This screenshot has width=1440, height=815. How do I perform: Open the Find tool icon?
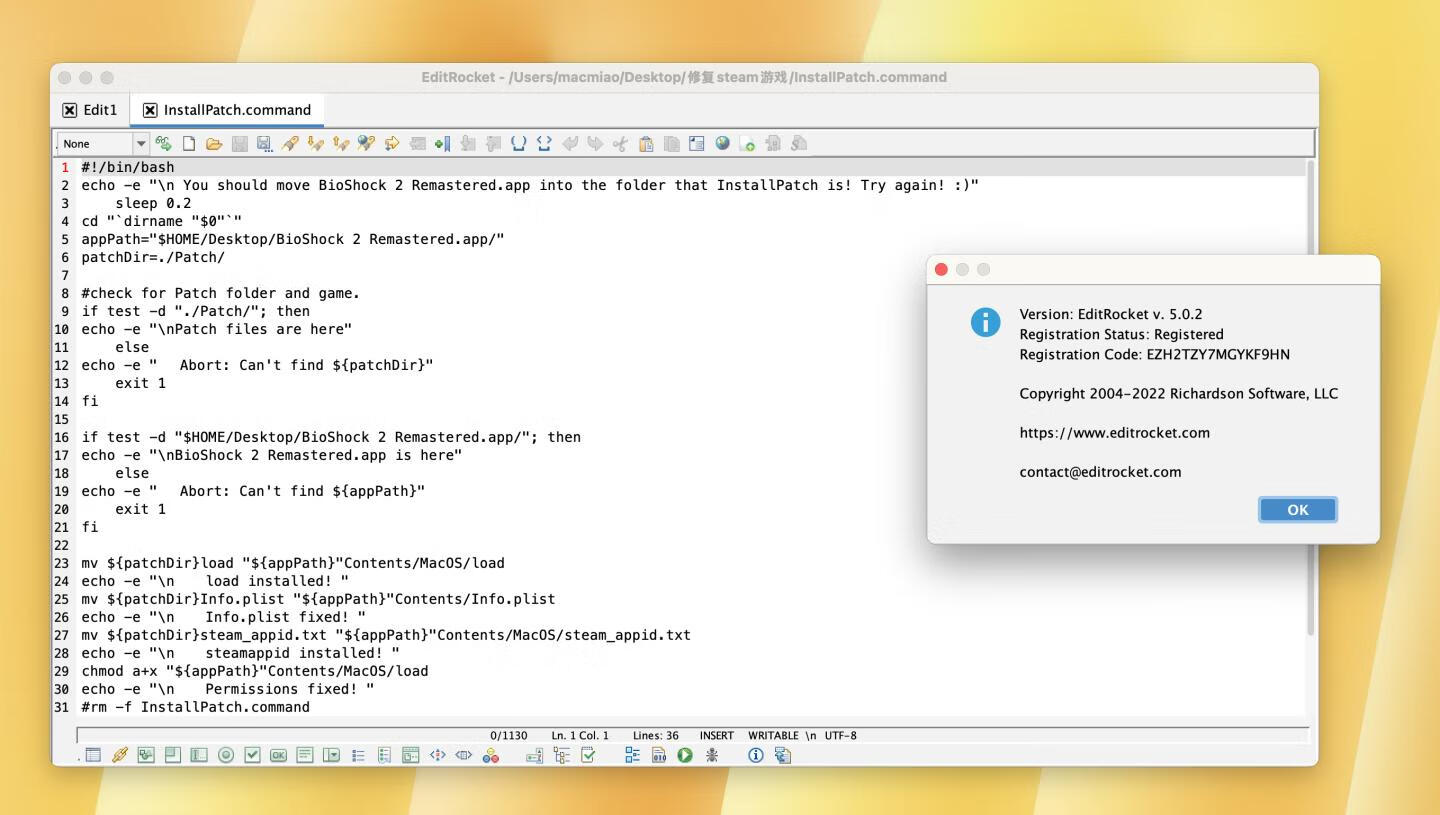[290, 143]
